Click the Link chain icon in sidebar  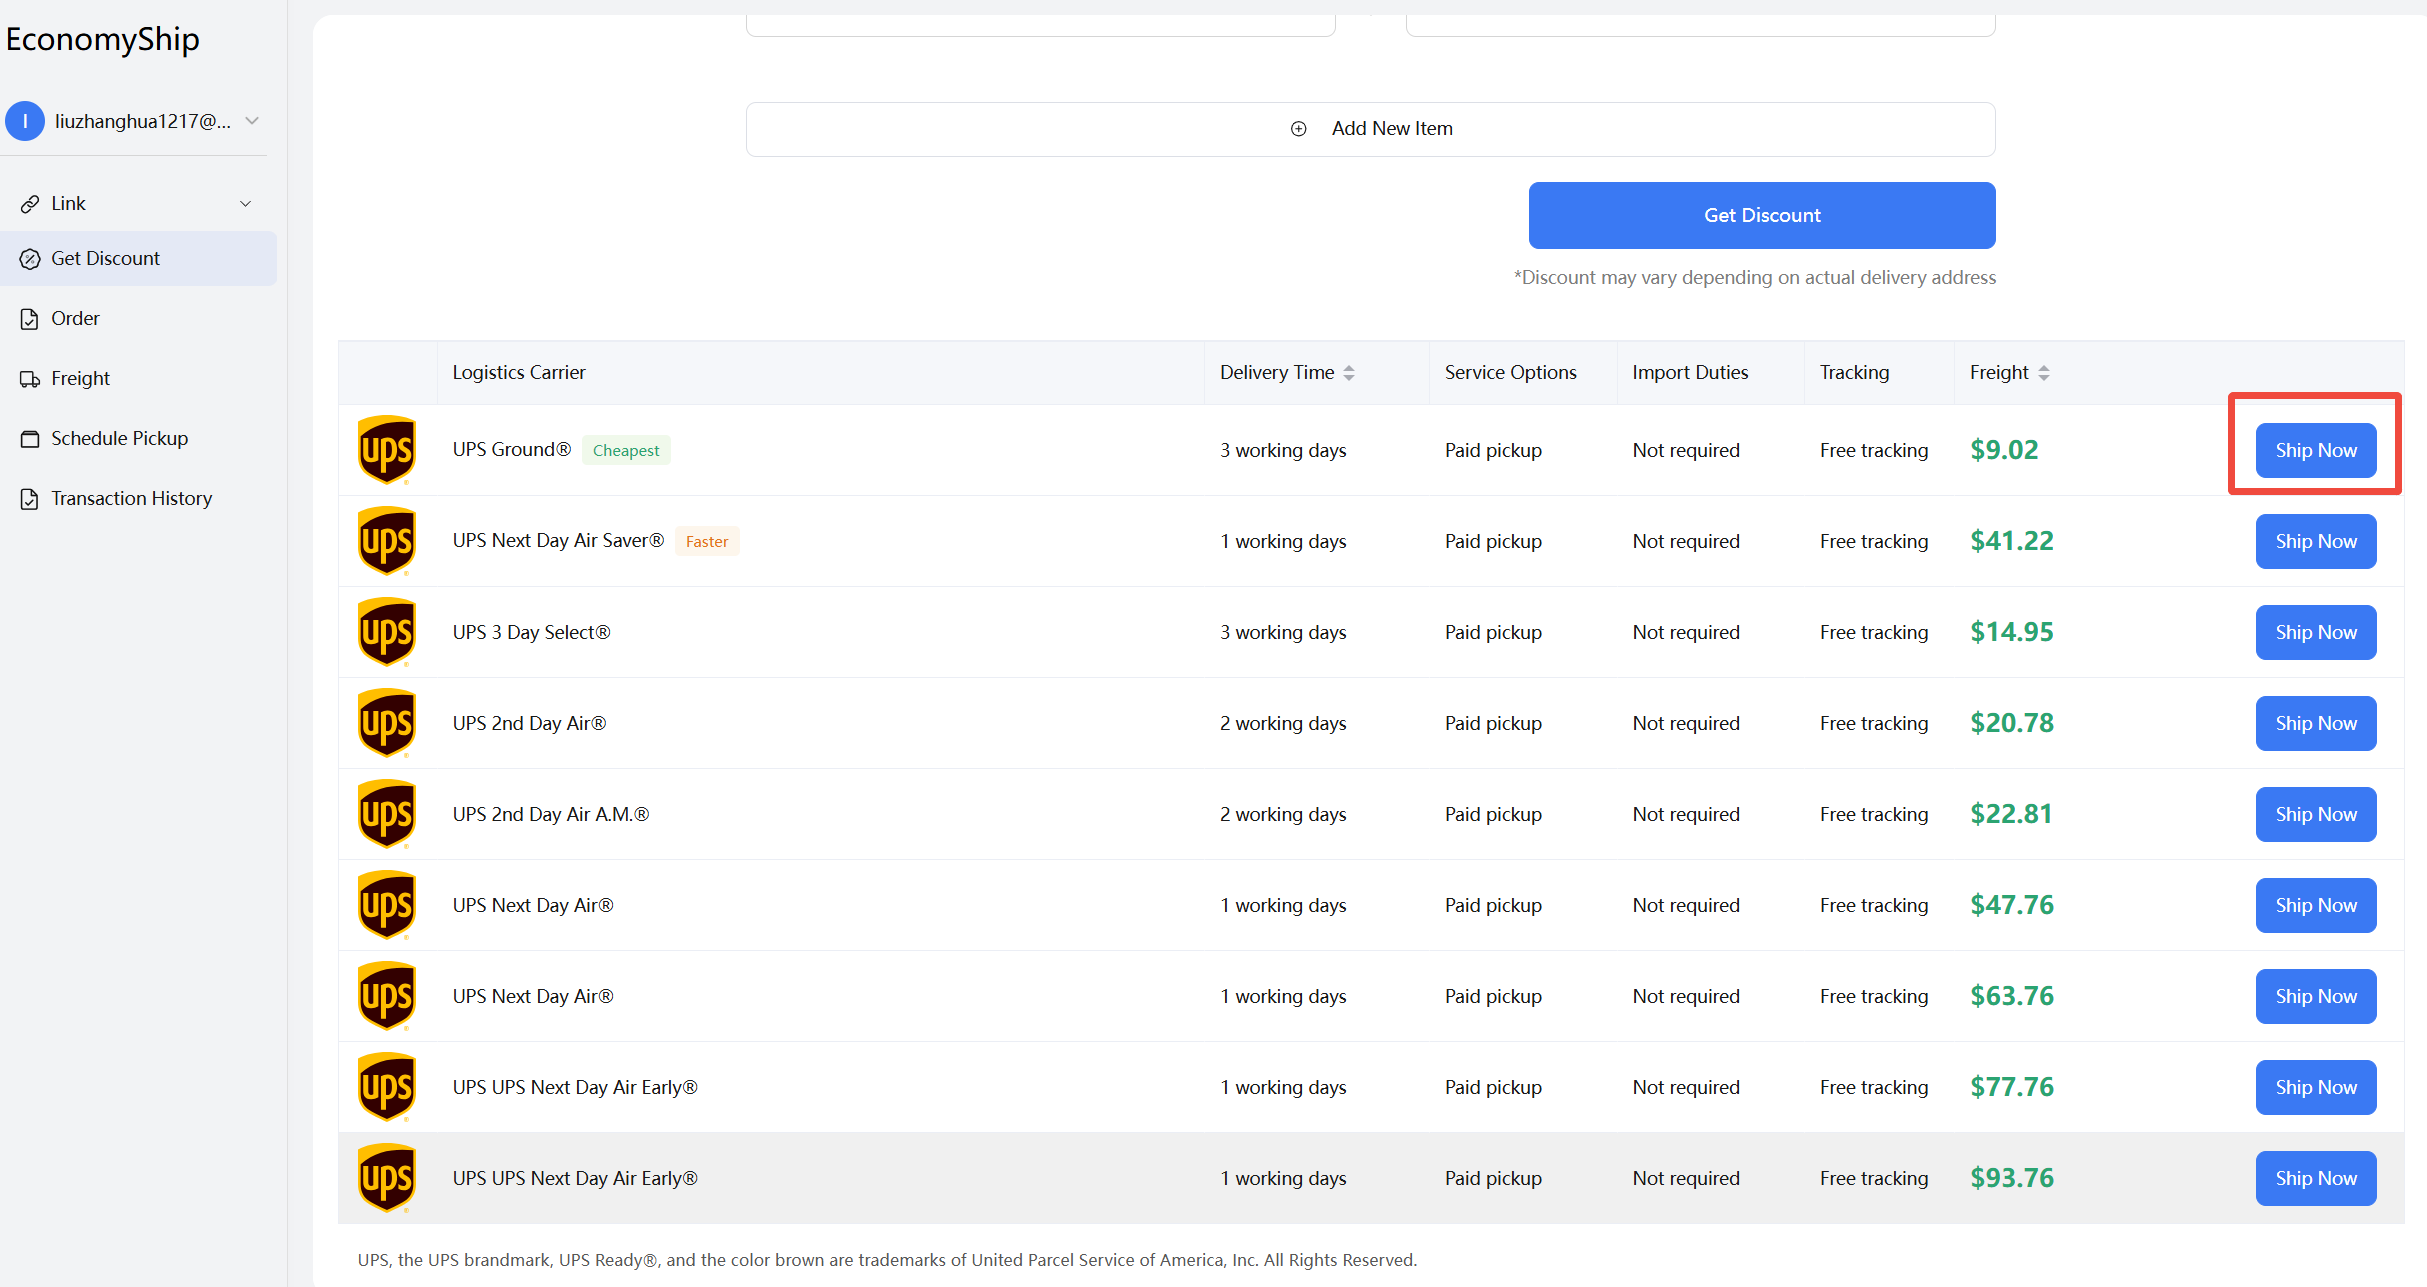pos(30,204)
